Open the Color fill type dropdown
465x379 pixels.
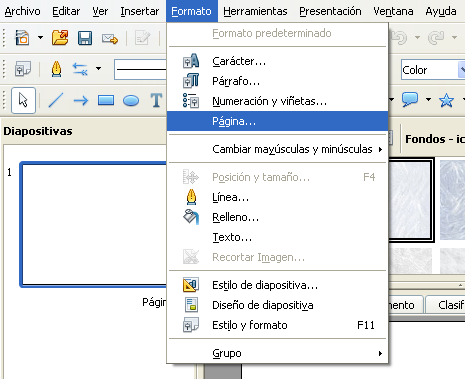[461, 70]
